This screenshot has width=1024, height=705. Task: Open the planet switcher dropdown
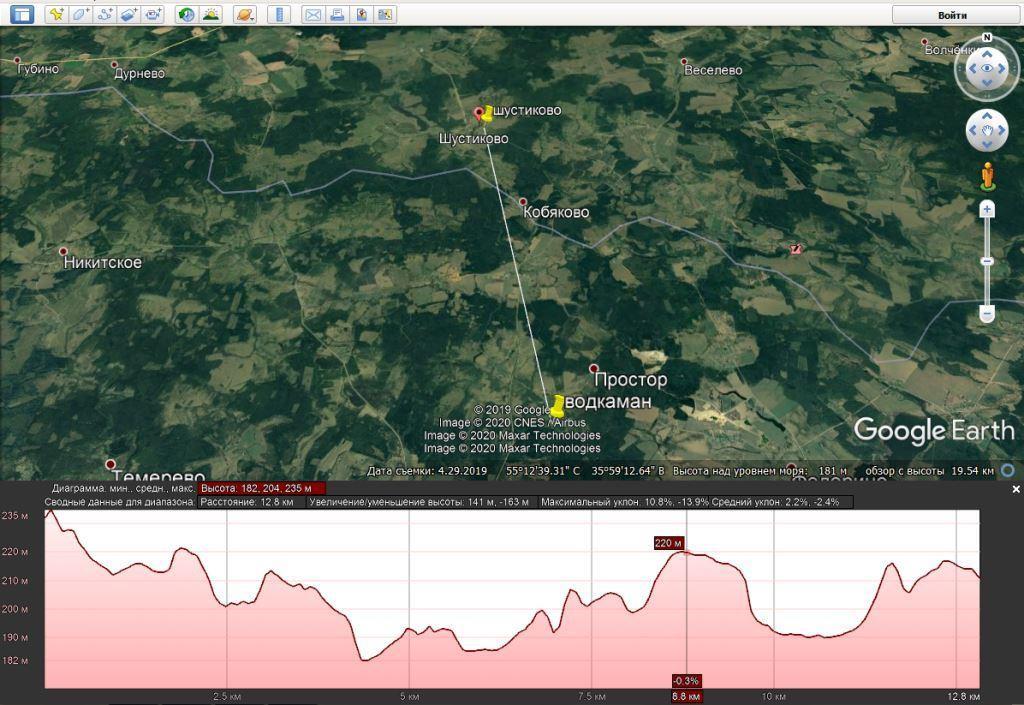click(x=245, y=14)
